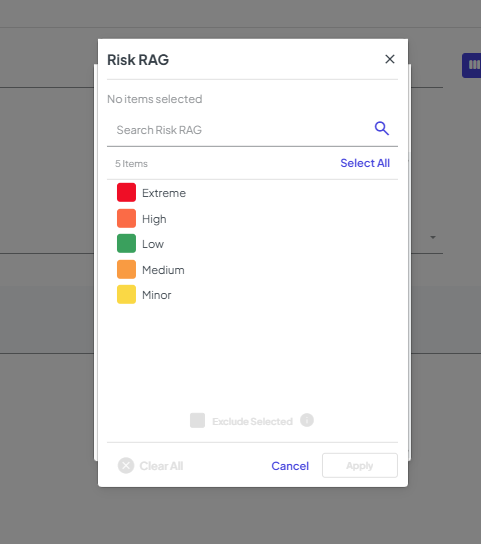This screenshot has width=481, height=544.
Task: Click the Cancel button
Action: pos(290,466)
